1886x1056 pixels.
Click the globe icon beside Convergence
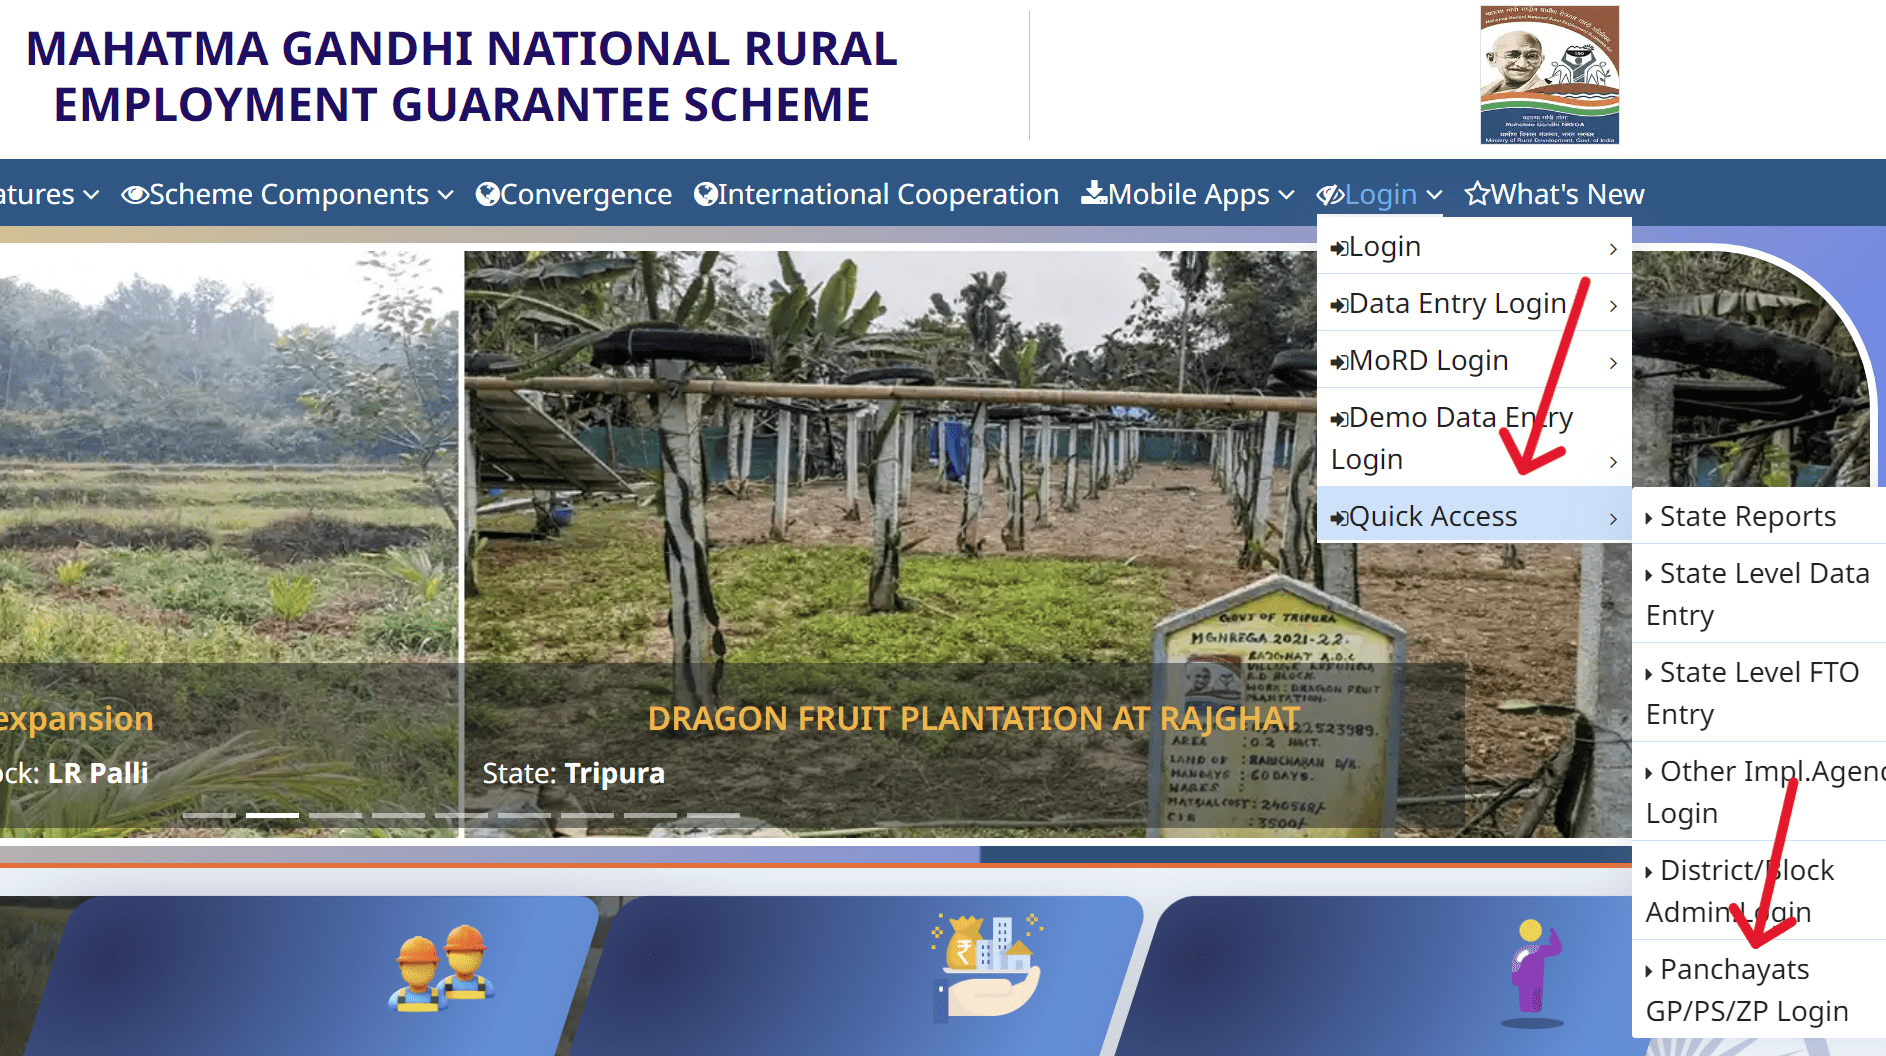487,194
